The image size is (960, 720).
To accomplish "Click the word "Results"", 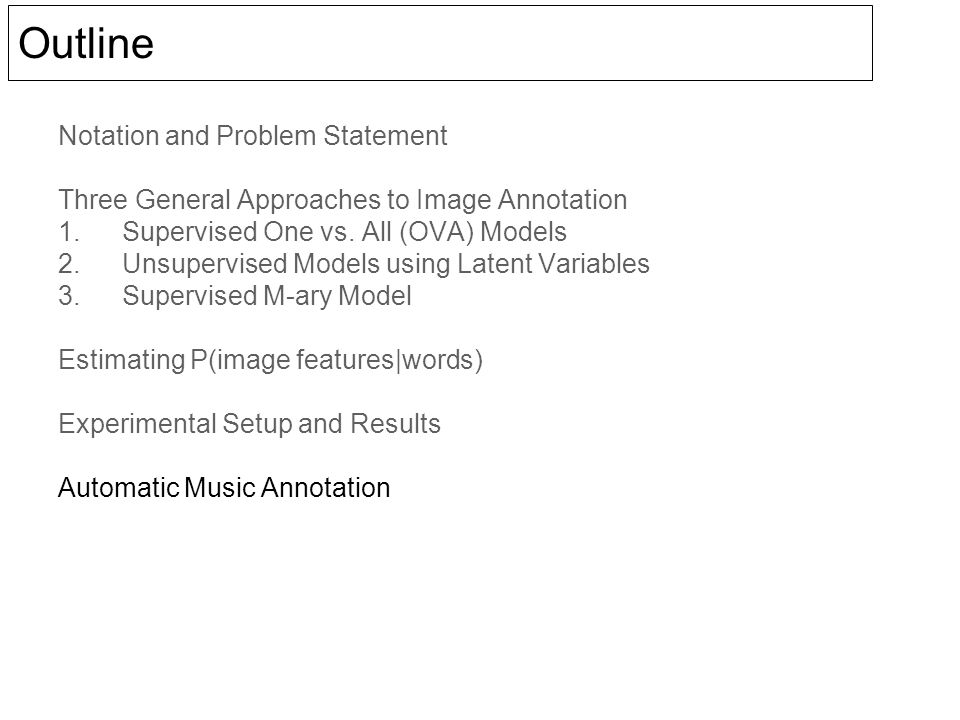I will 396,424.
